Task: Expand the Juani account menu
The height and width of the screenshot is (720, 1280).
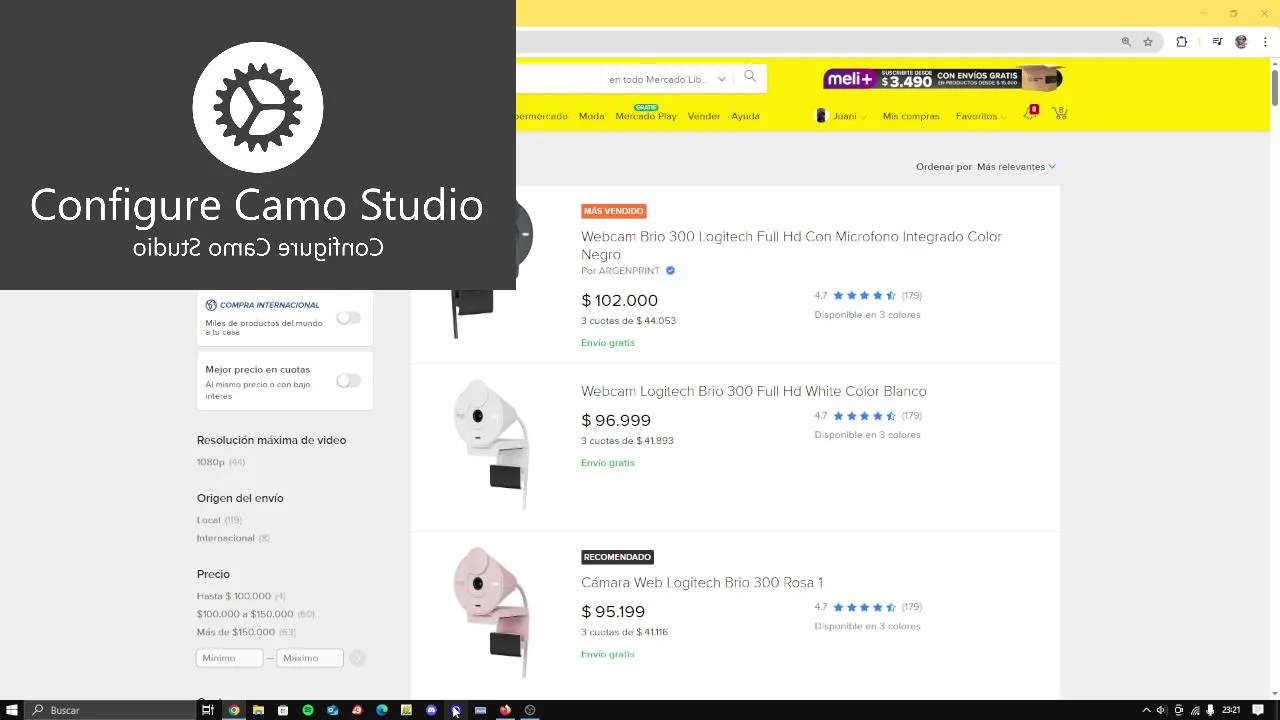Action: tap(842, 116)
